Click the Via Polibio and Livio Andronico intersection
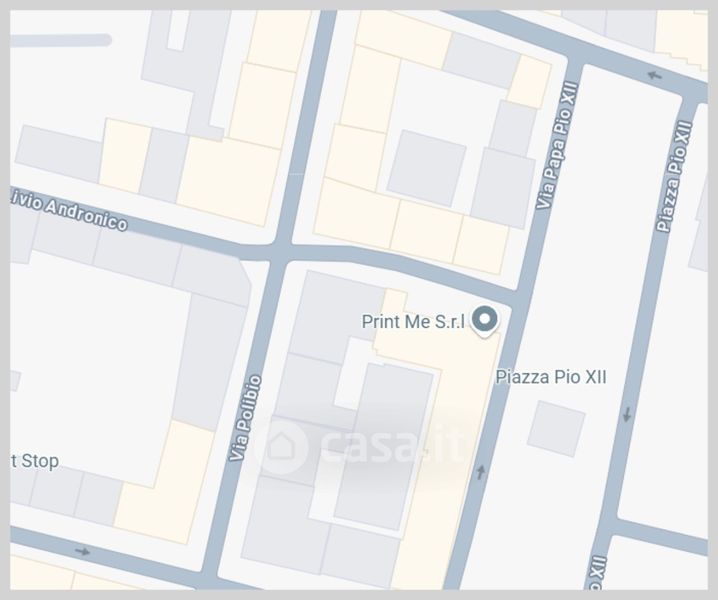718x600 pixels. click(281, 252)
